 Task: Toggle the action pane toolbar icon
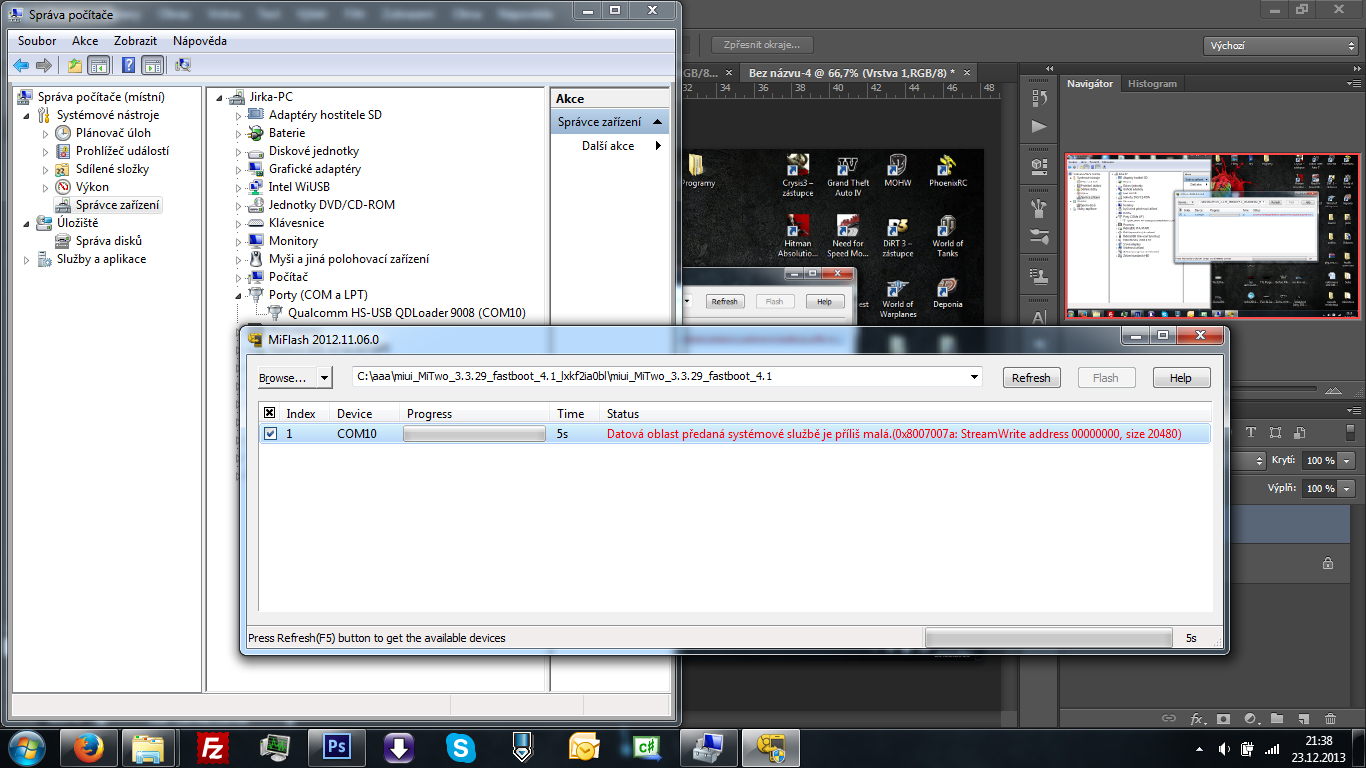pyautogui.click(x=152, y=66)
